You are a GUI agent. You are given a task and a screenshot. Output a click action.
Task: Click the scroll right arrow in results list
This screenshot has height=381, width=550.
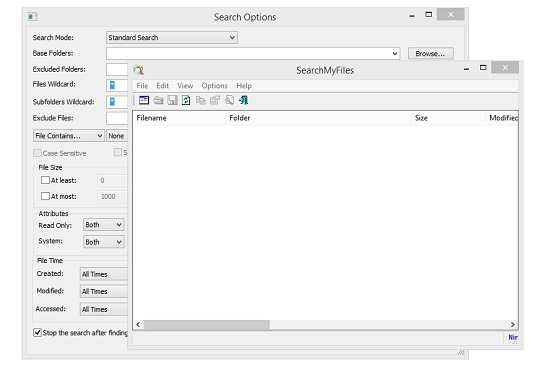(x=512, y=325)
